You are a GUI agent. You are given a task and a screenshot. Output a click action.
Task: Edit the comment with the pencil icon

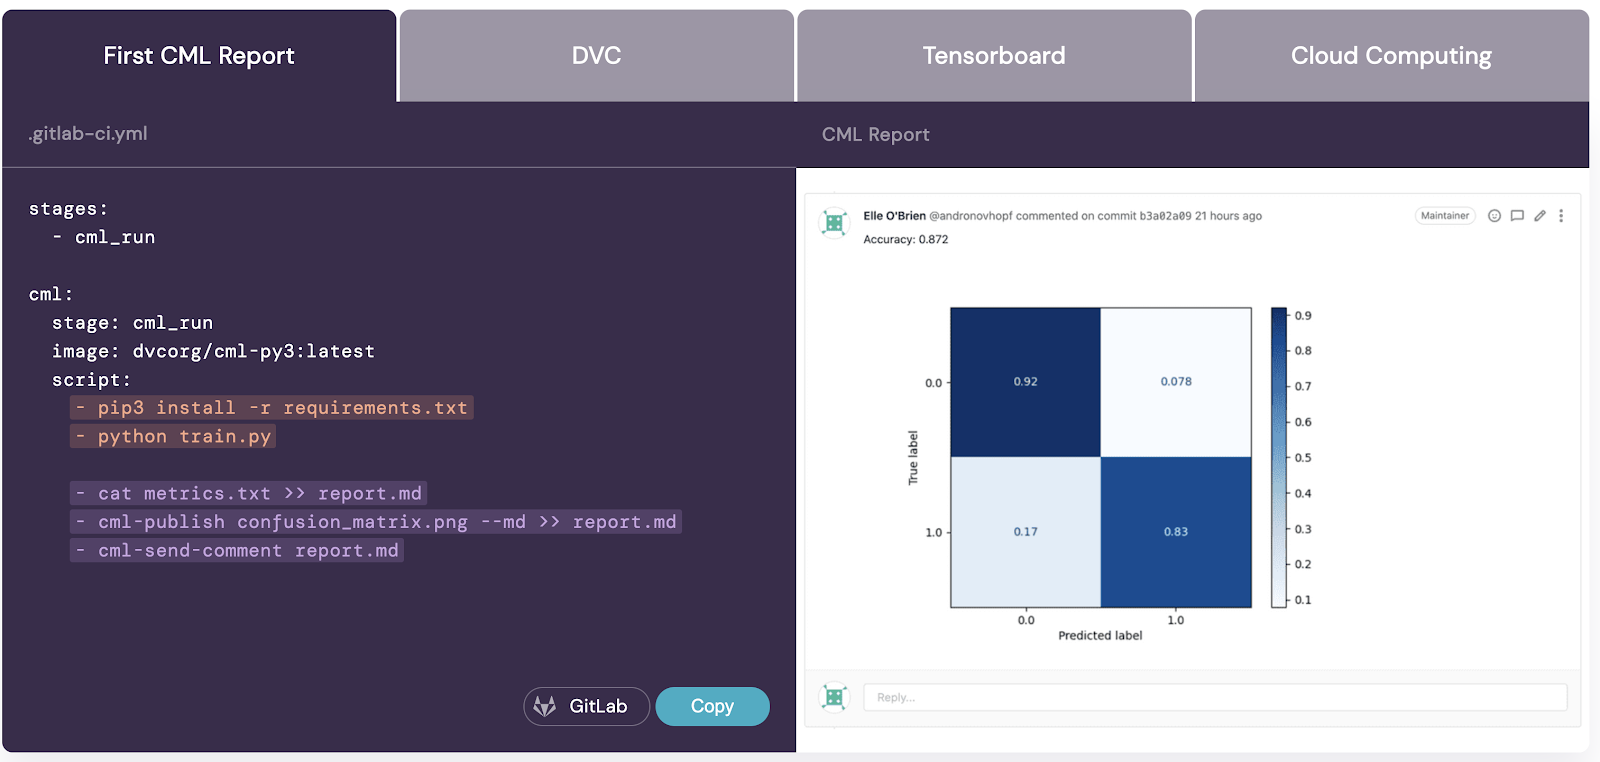coord(1540,215)
